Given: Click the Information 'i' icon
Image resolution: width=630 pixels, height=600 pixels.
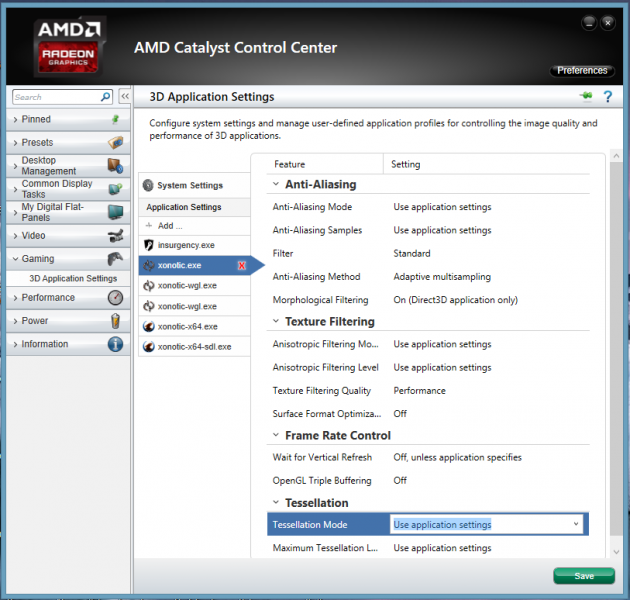Looking at the screenshot, I should pos(115,344).
